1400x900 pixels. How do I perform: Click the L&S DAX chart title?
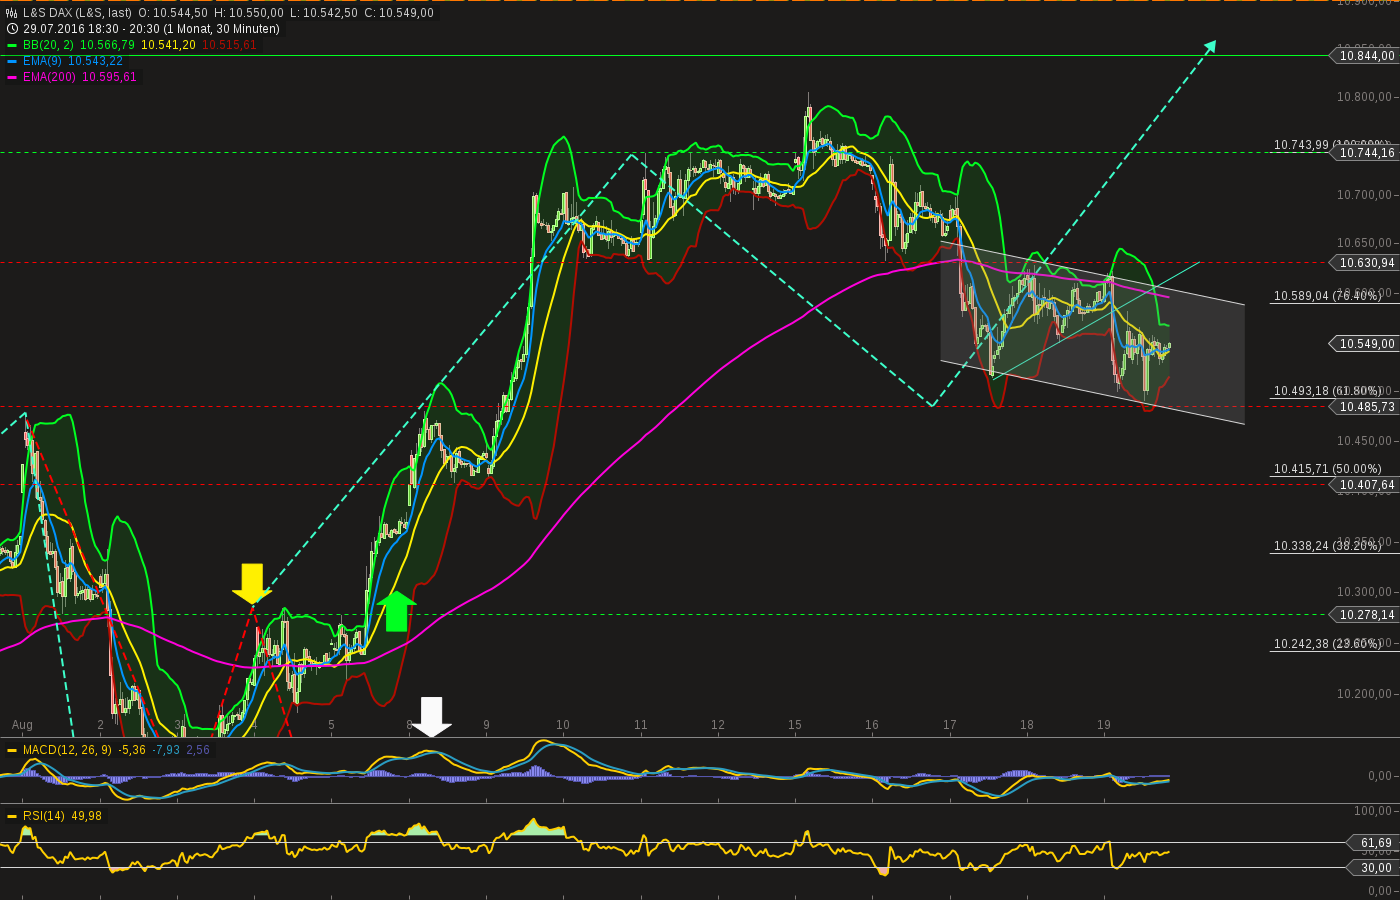77,13
